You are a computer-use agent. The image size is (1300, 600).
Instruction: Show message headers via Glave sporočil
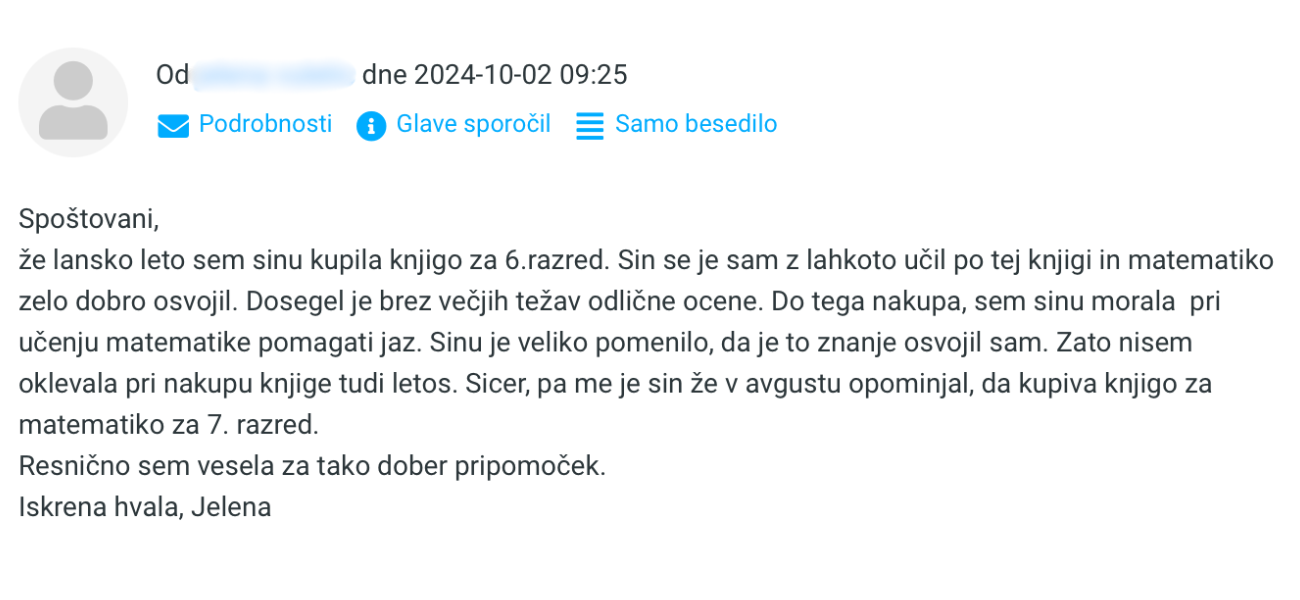pos(473,124)
